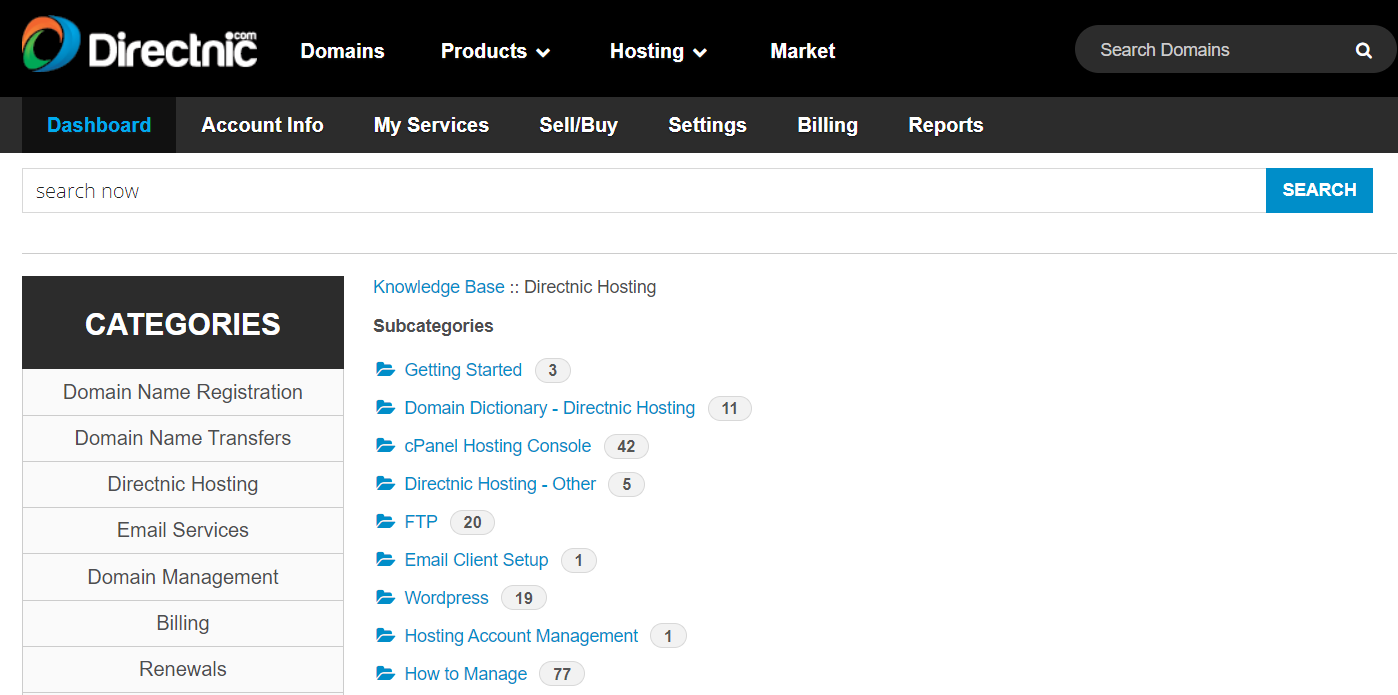Expand the Products dropdown menu
Viewport: 1398px width, 695px height.
496,51
